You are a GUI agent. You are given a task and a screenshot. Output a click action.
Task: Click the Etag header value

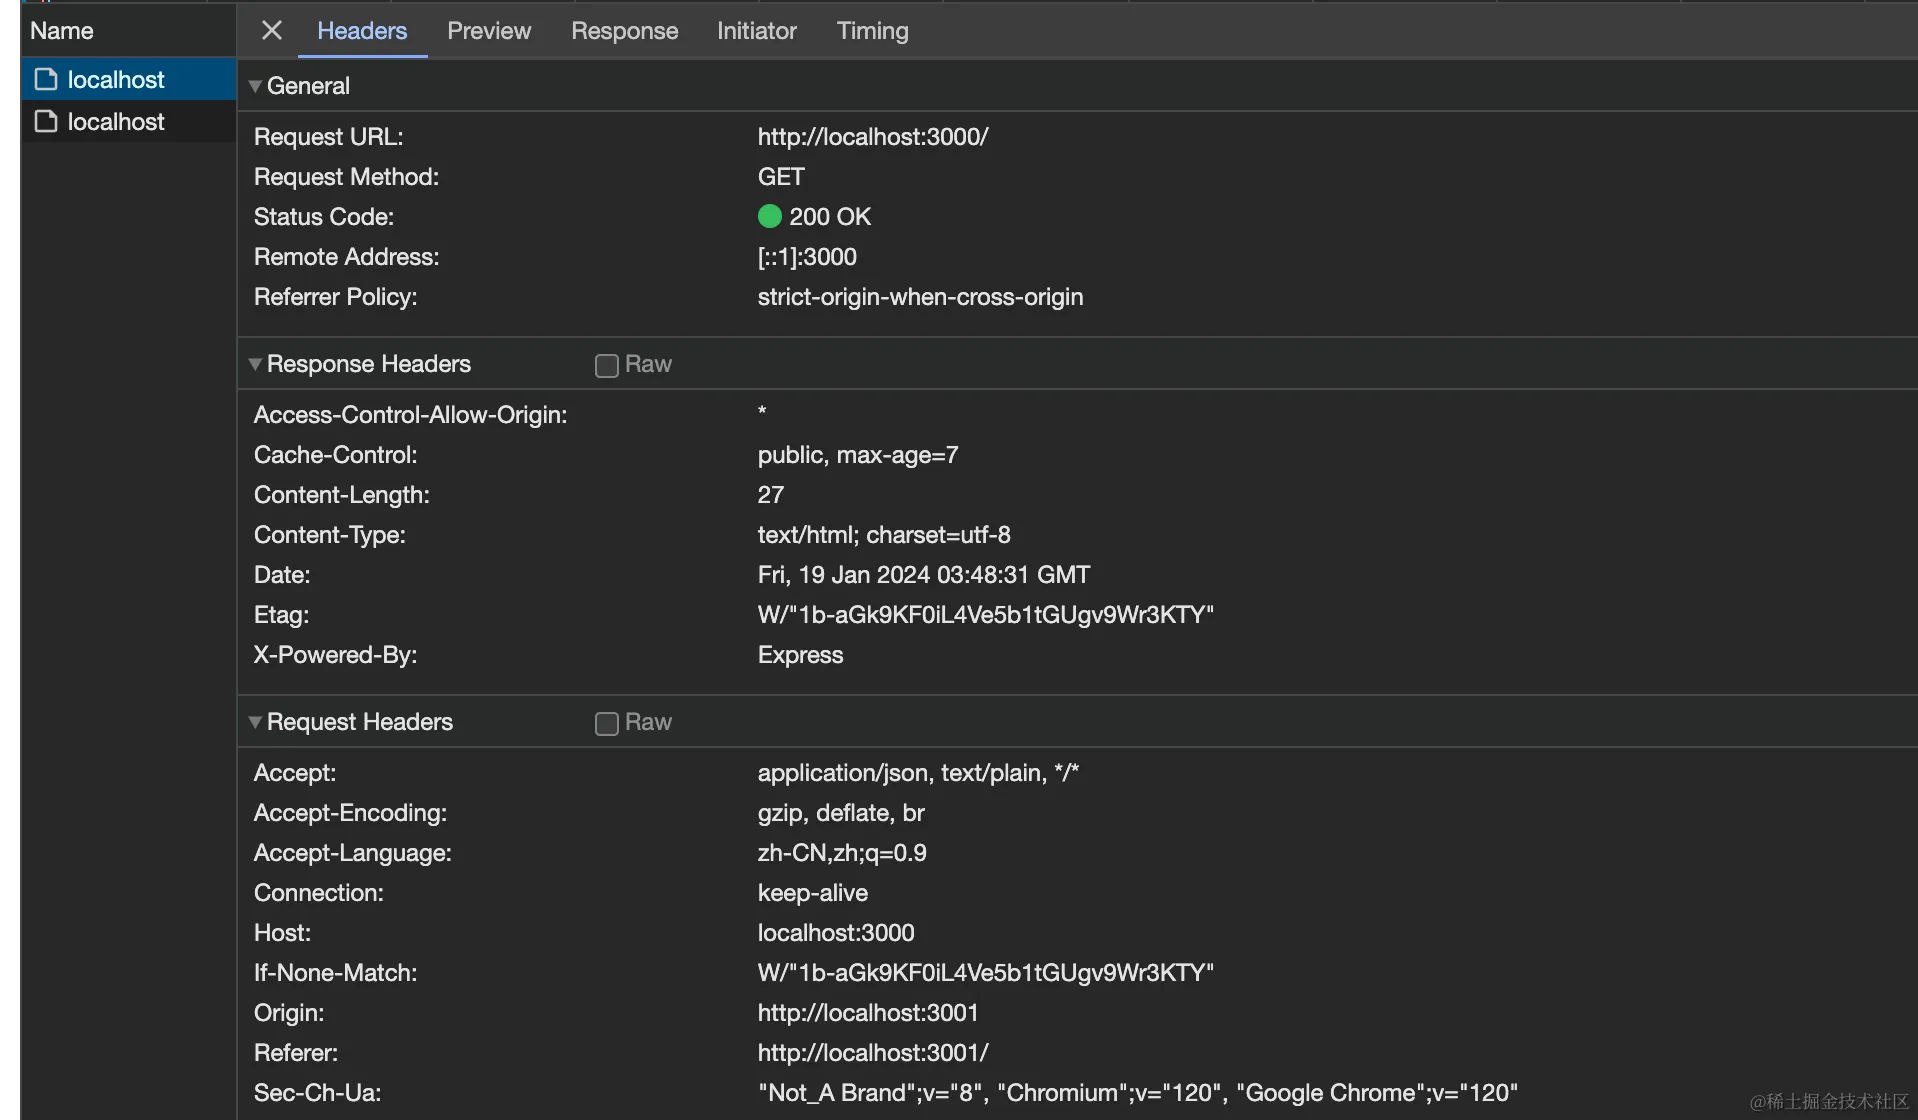pyautogui.click(x=985, y=615)
